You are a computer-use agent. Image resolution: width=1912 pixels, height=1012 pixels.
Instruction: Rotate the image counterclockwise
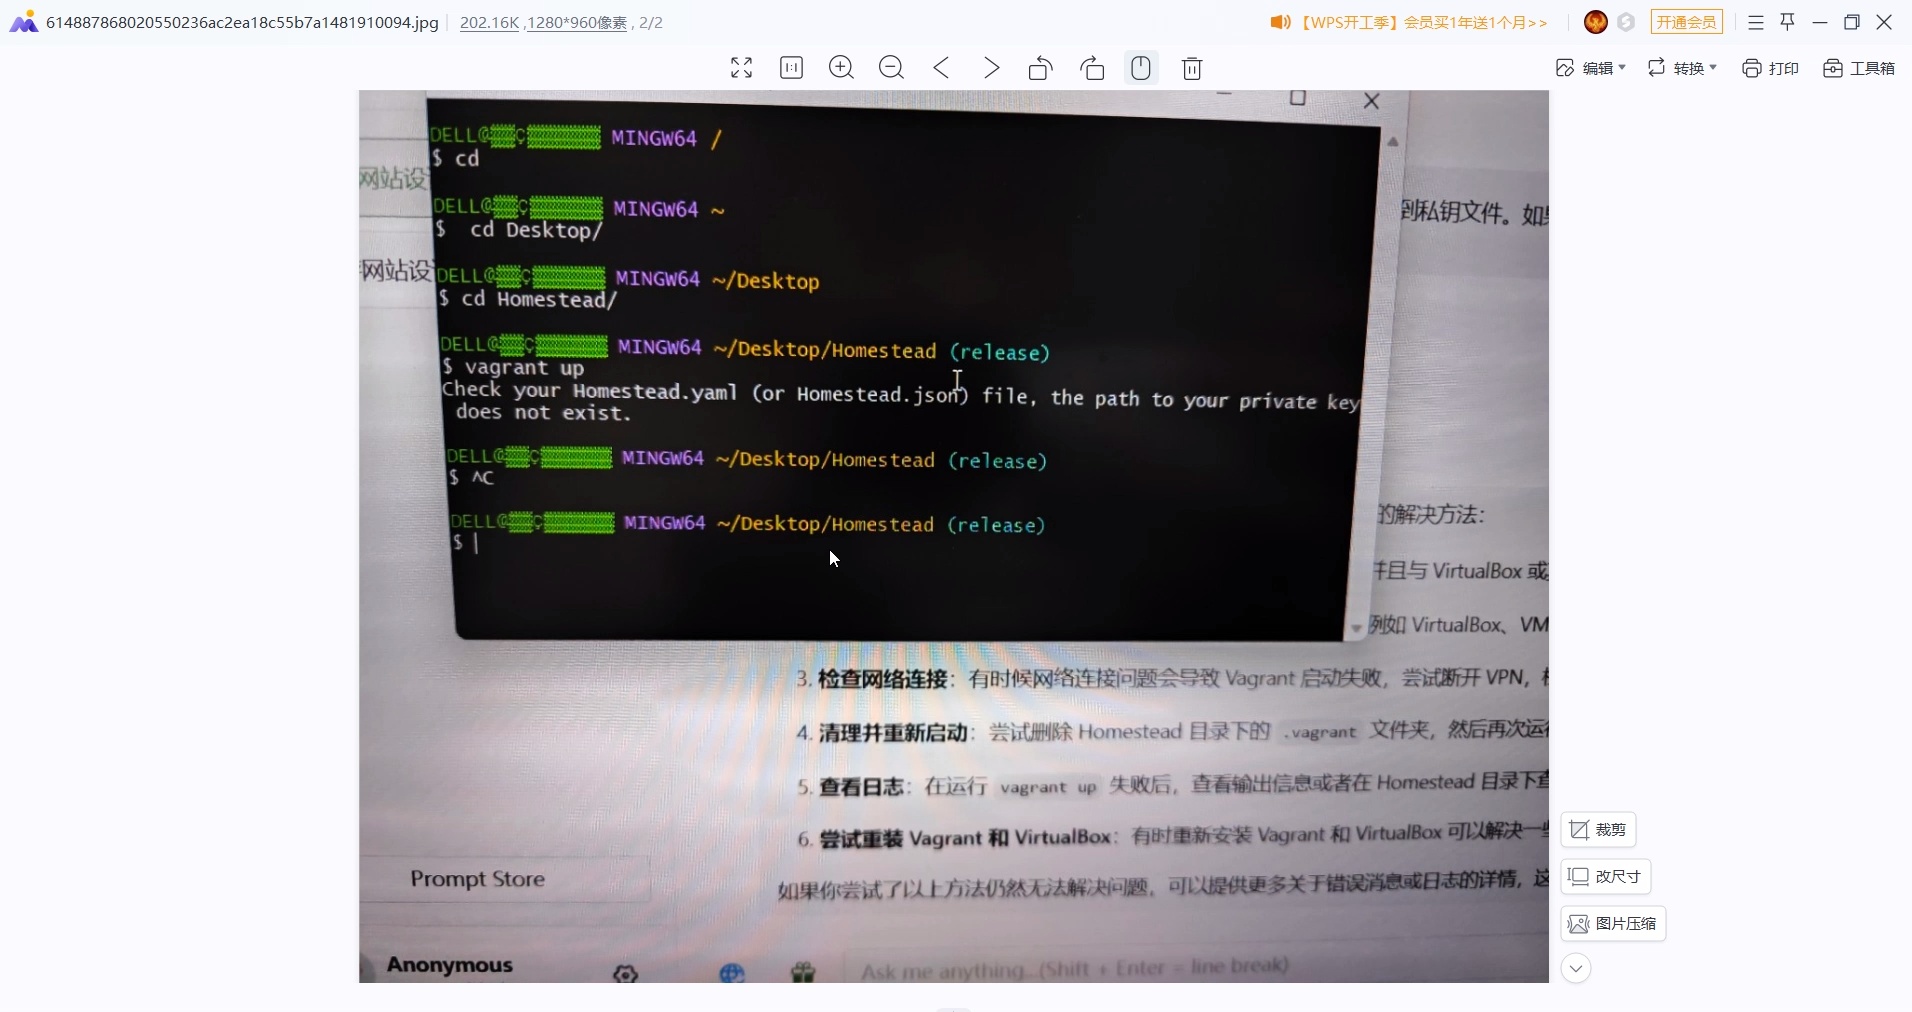coord(1040,68)
